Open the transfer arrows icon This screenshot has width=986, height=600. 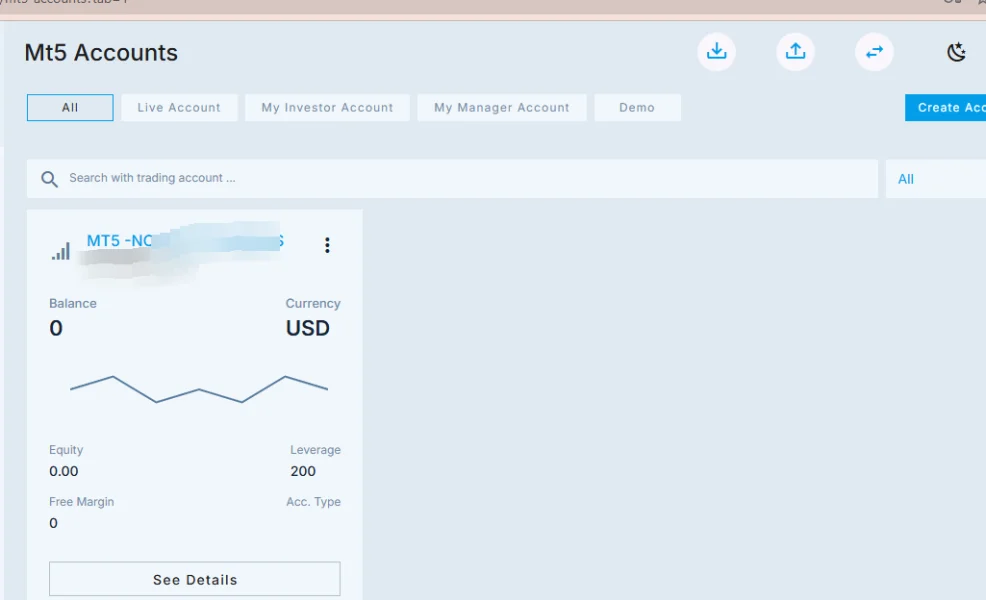[874, 52]
